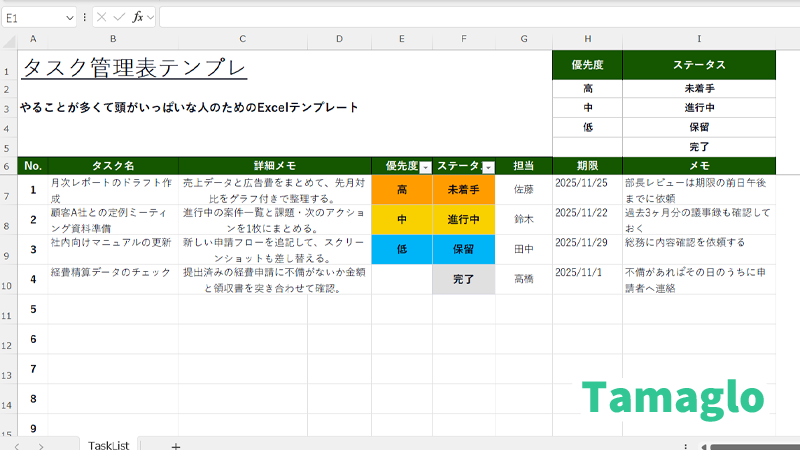Click the blue 保留 status cell
The image size is (800, 450).
[x=464, y=248]
